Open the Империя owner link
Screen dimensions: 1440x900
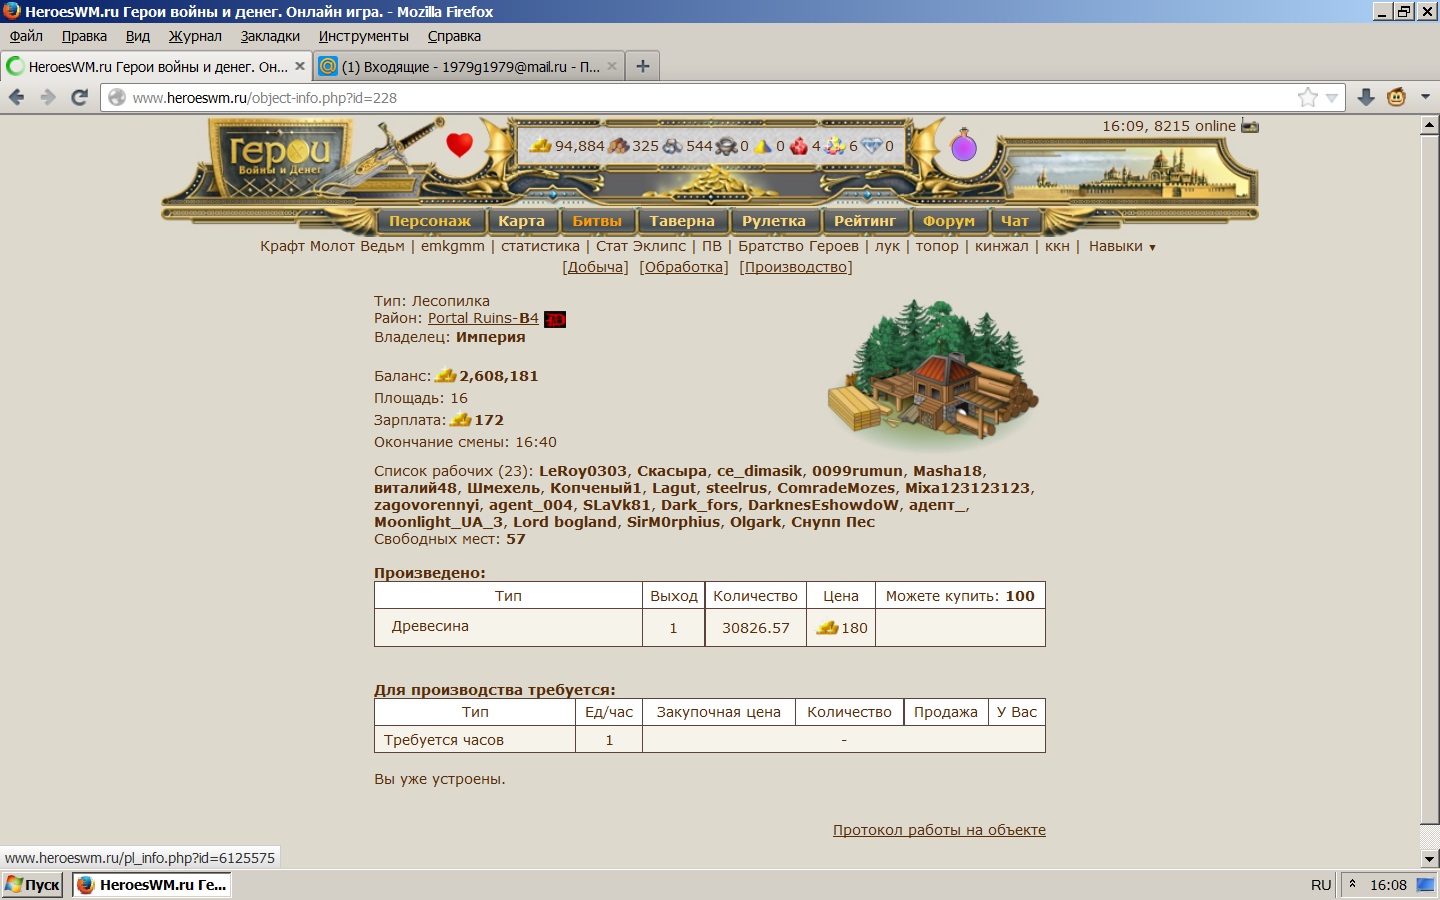[x=491, y=337]
